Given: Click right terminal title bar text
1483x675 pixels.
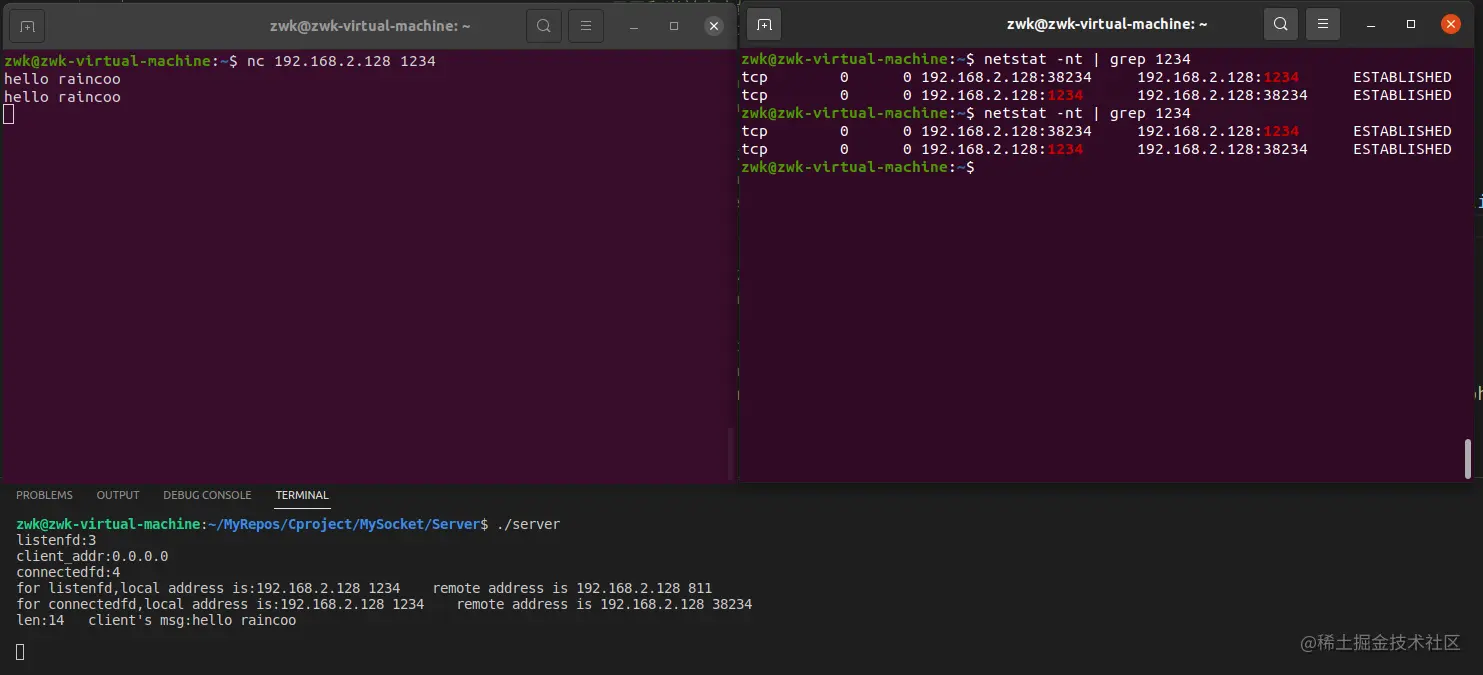Looking at the screenshot, I should [1107, 24].
